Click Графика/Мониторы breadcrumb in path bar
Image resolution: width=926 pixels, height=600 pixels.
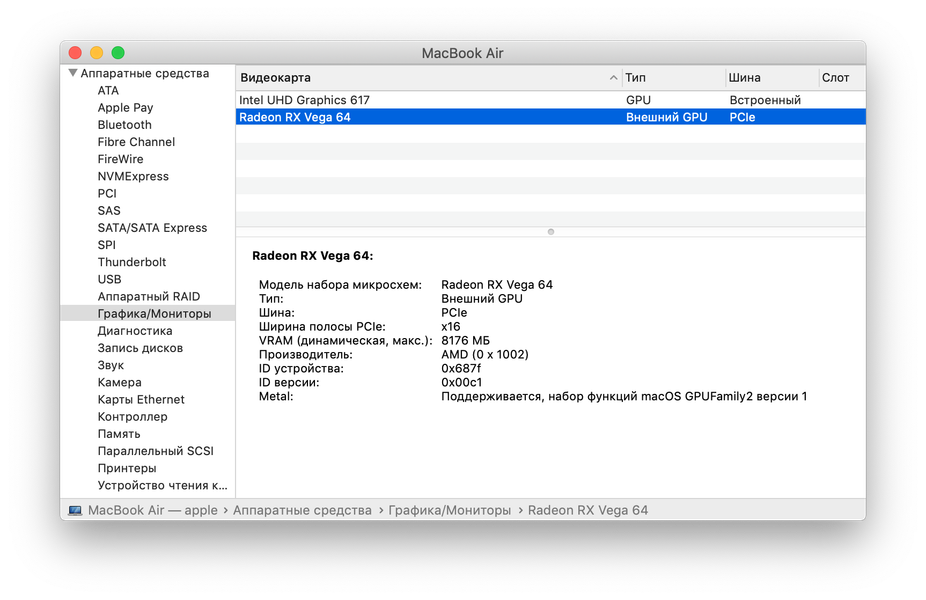click(x=450, y=510)
